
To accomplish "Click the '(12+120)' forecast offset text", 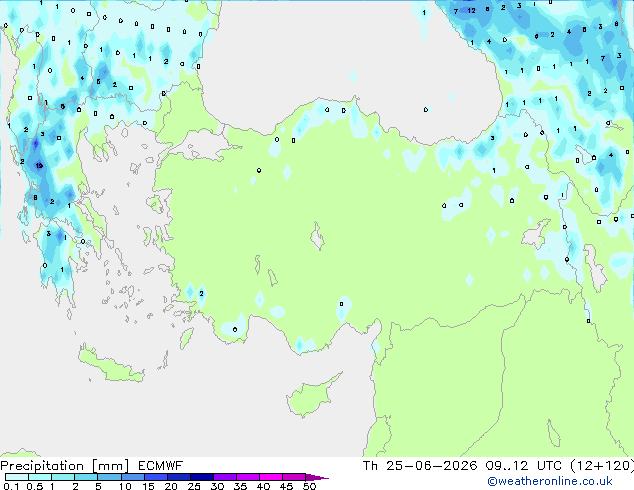I will click(602, 466).
